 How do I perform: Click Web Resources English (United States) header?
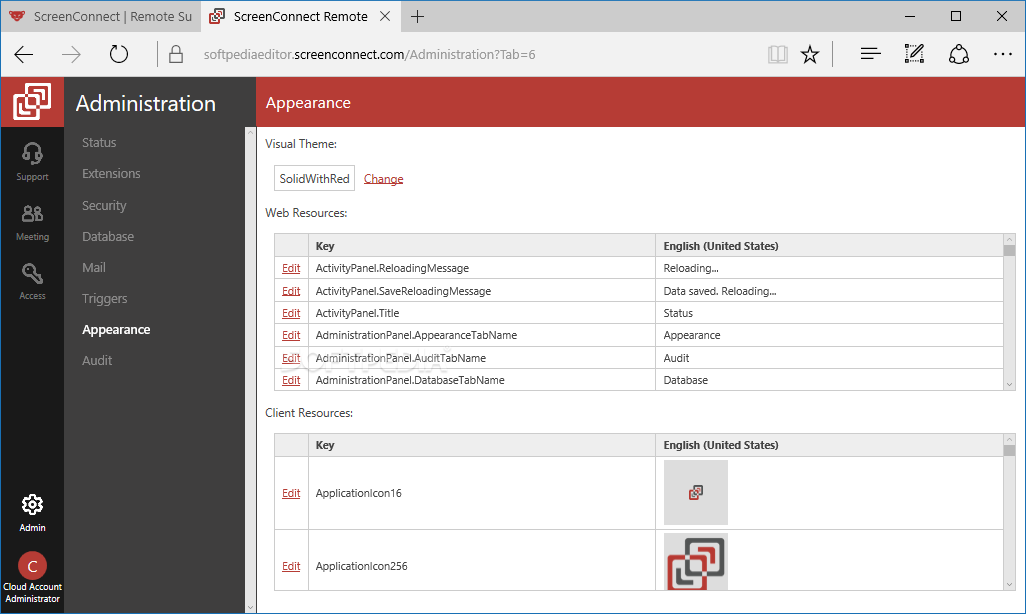[829, 246]
